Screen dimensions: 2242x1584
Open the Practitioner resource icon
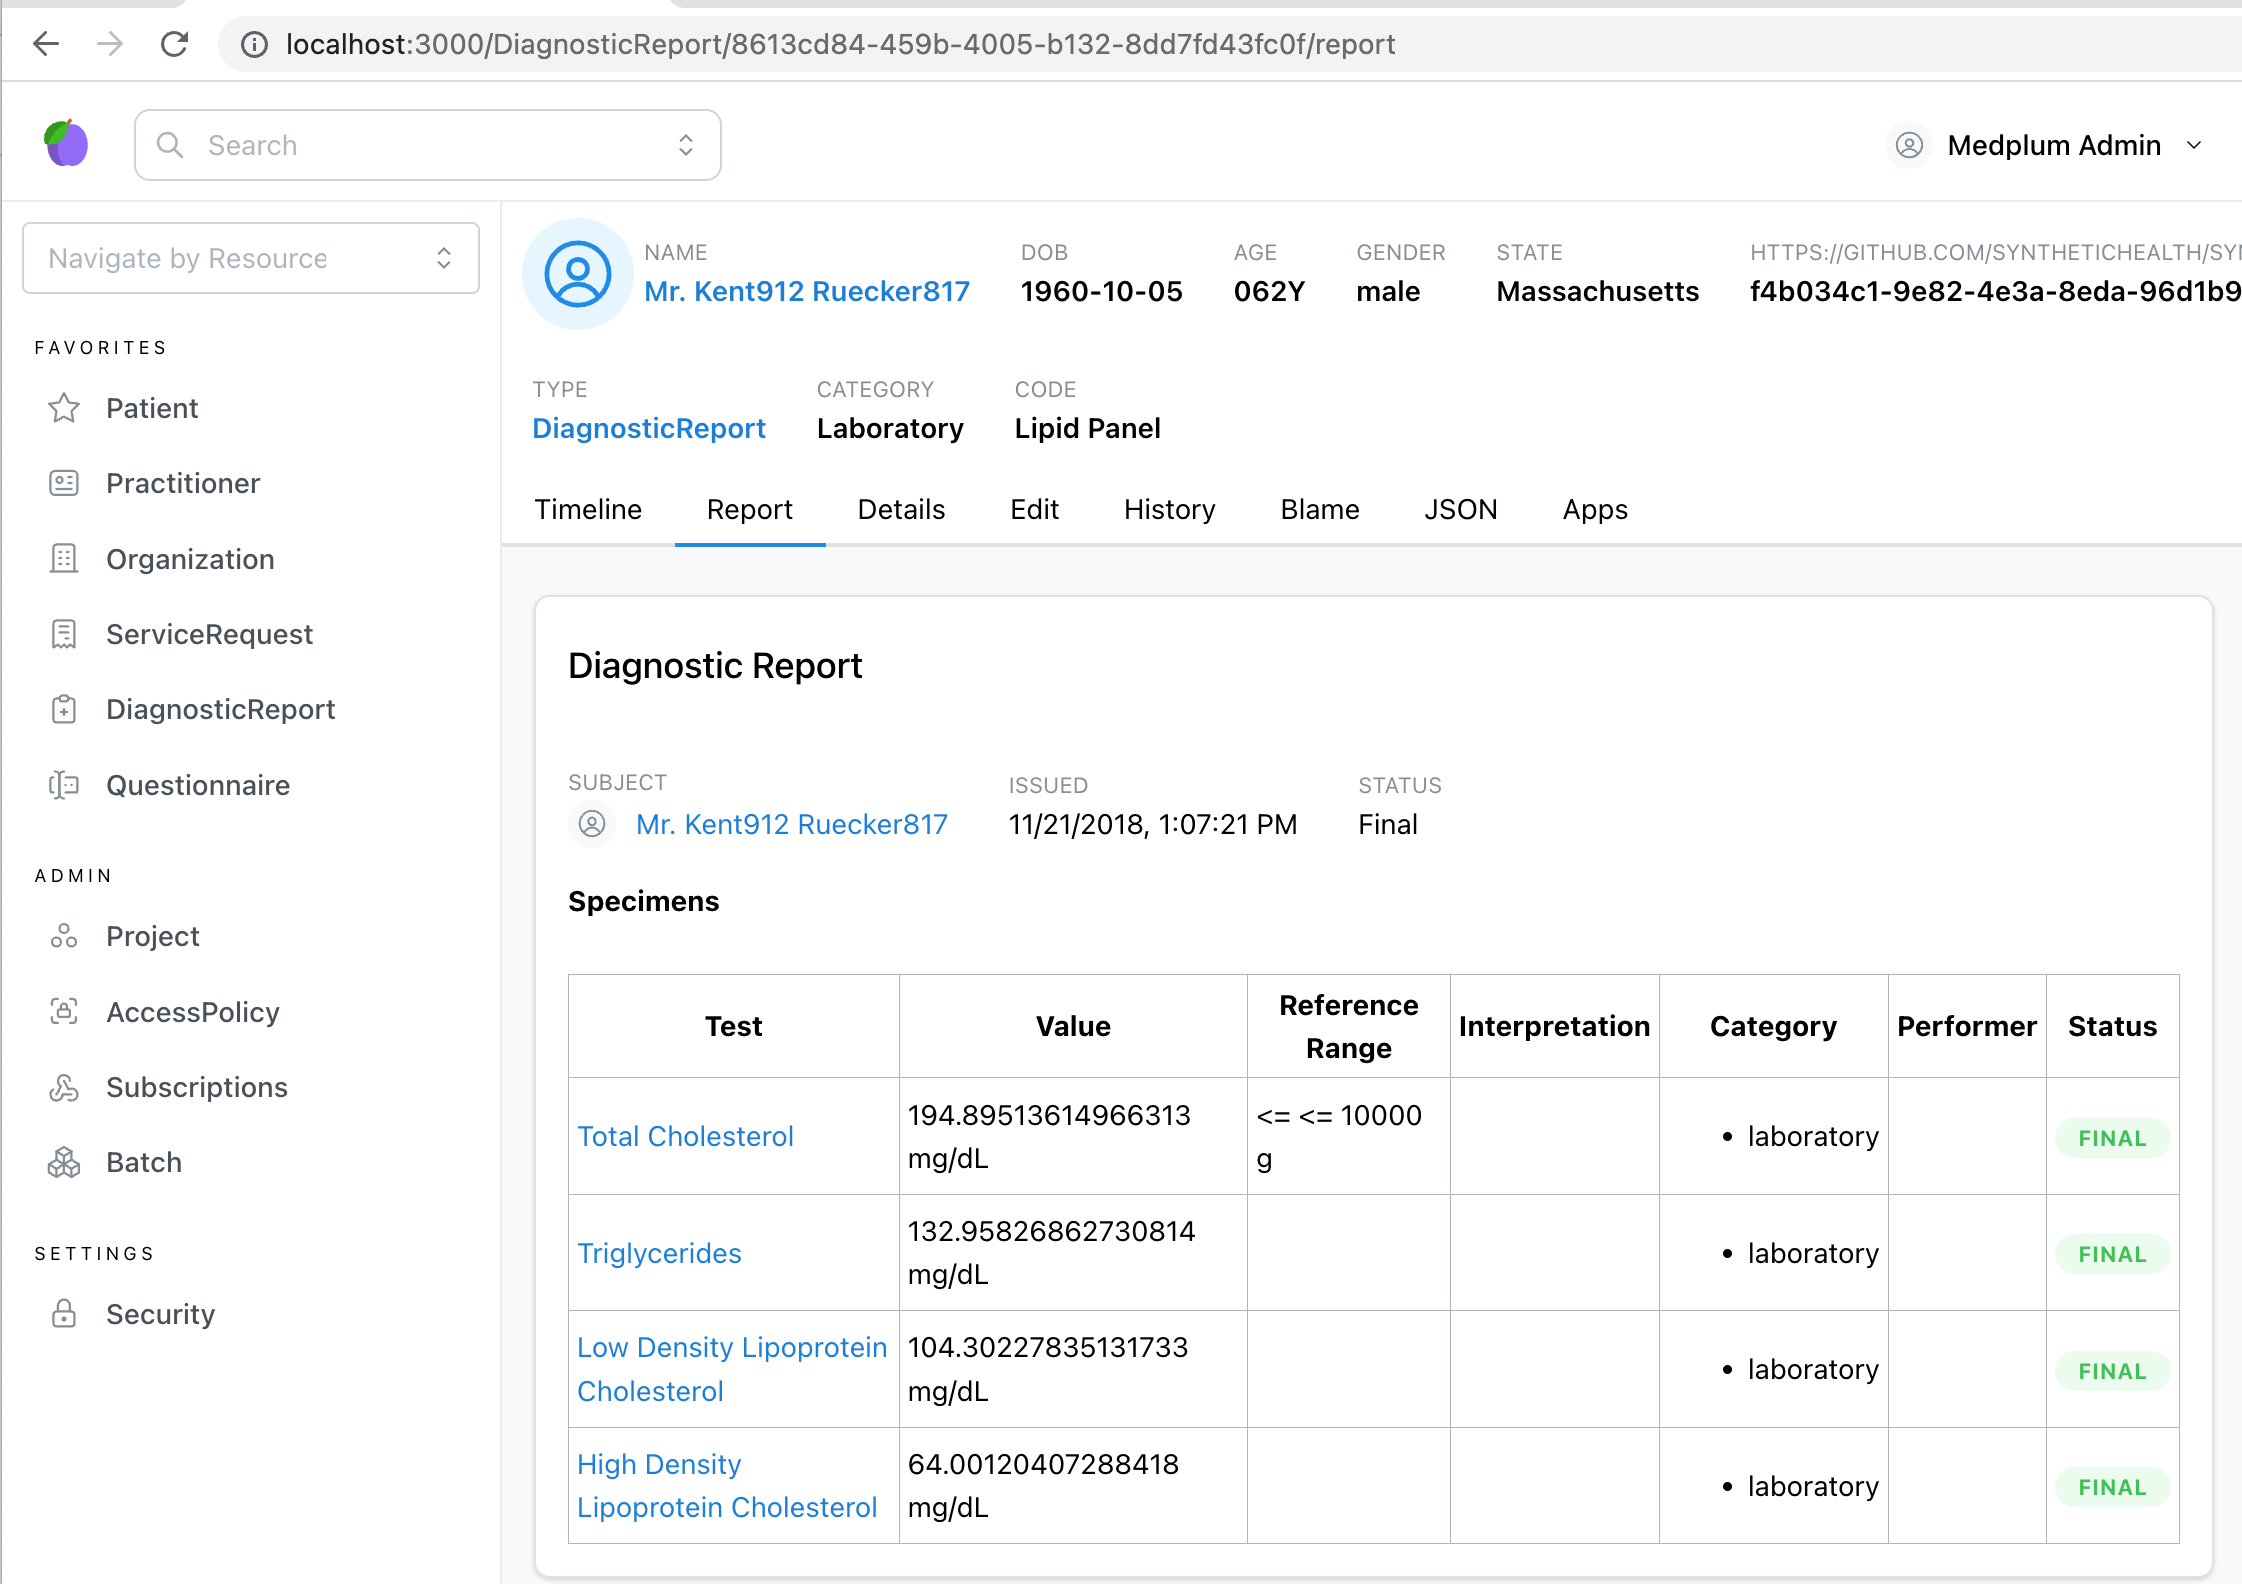point(64,483)
